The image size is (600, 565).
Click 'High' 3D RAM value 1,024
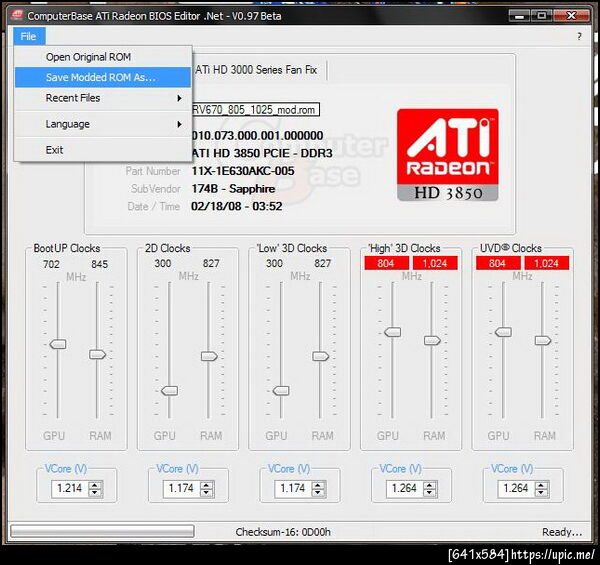tap(435, 263)
